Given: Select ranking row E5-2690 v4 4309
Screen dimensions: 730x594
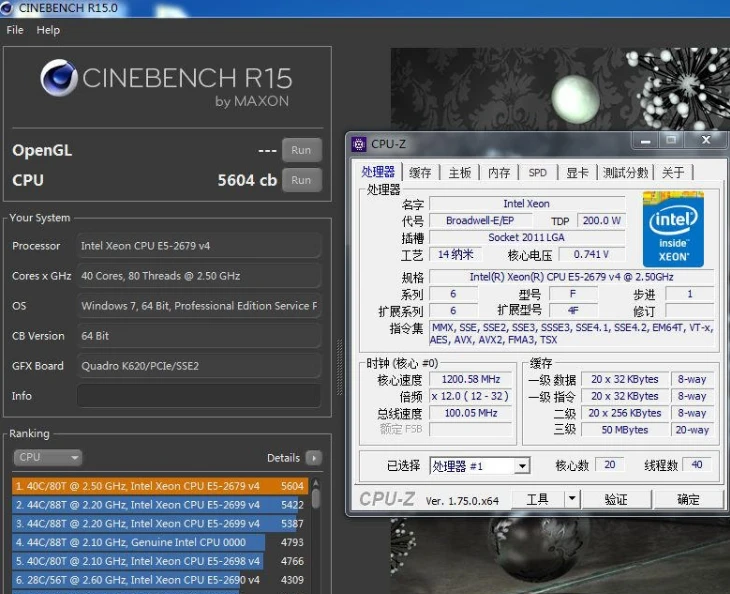Looking at the screenshot, I should tap(160, 580).
